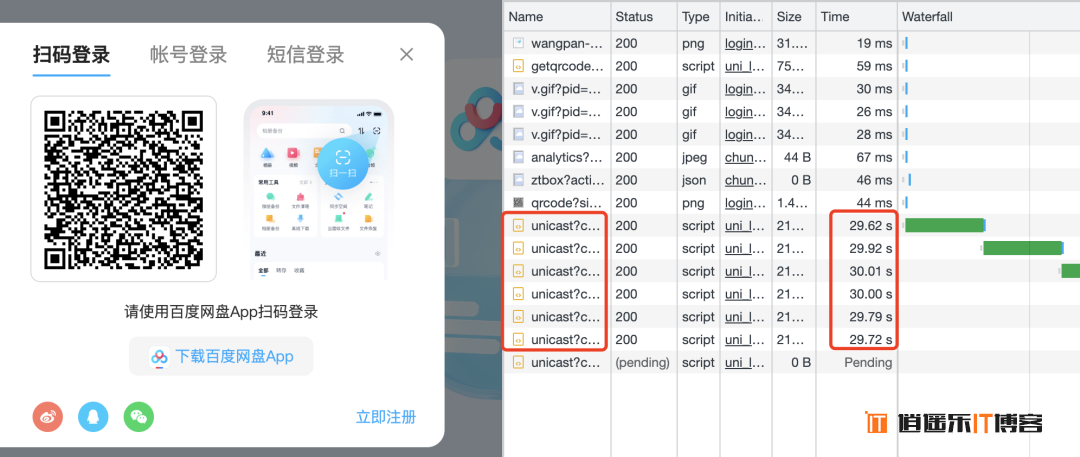The width and height of the screenshot is (1080, 457).
Task: Select the 扫码登录 tab
Action: (x=71, y=55)
